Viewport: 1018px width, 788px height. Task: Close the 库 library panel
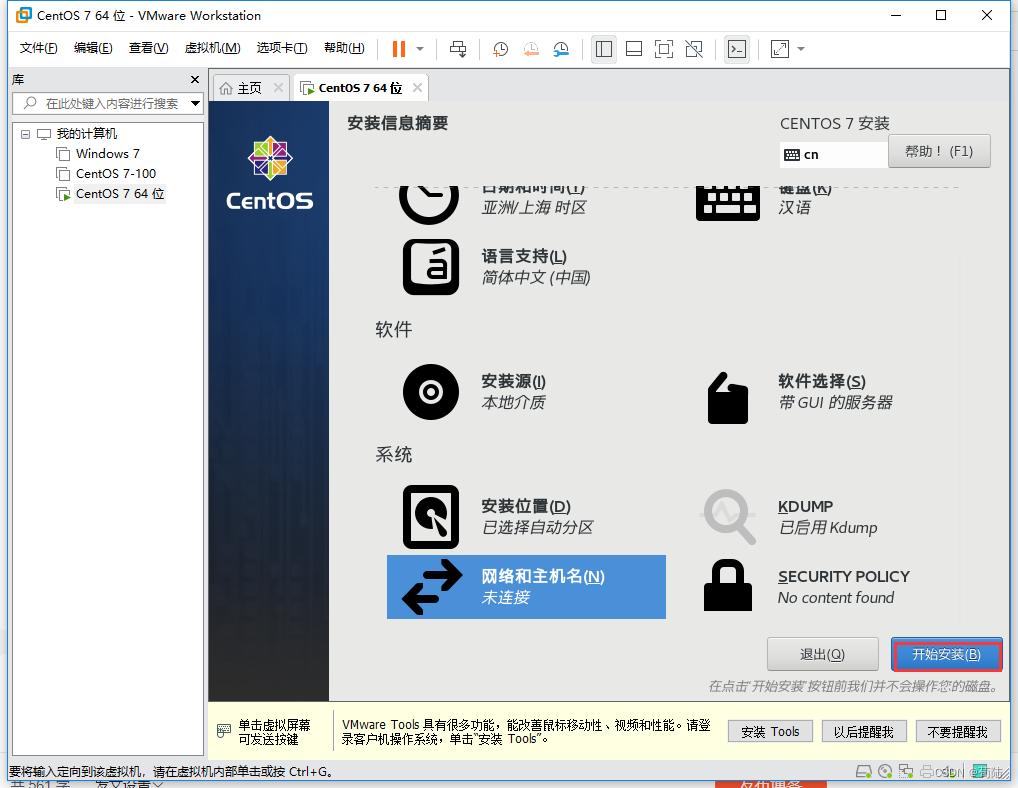click(194, 79)
